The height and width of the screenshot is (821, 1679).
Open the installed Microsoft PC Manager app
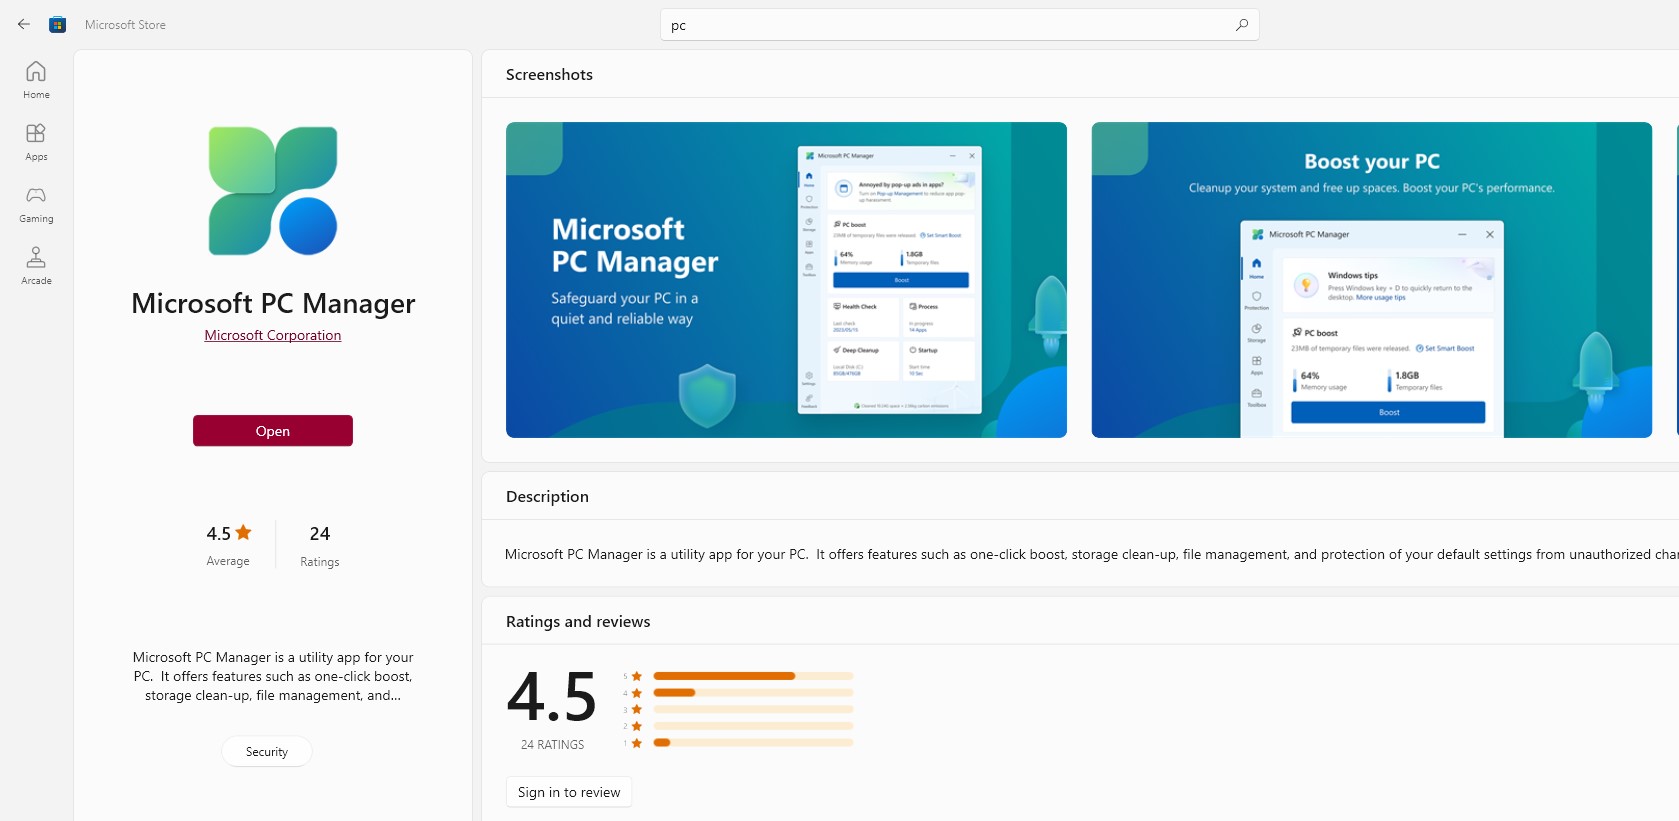273,431
